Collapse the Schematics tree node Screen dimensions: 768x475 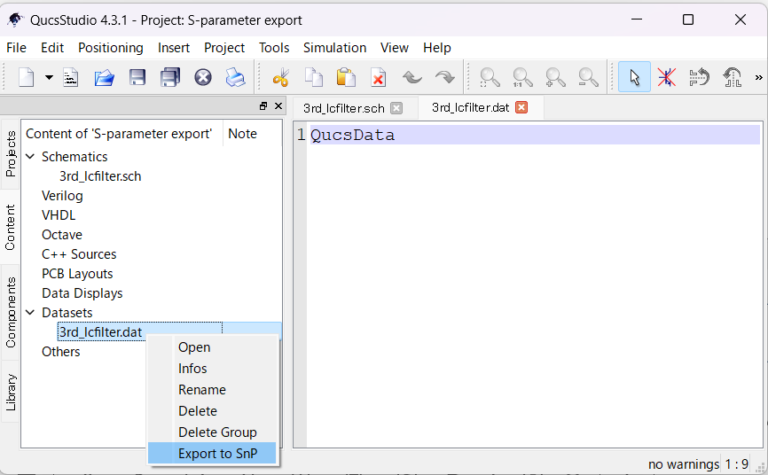tap(30, 157)
